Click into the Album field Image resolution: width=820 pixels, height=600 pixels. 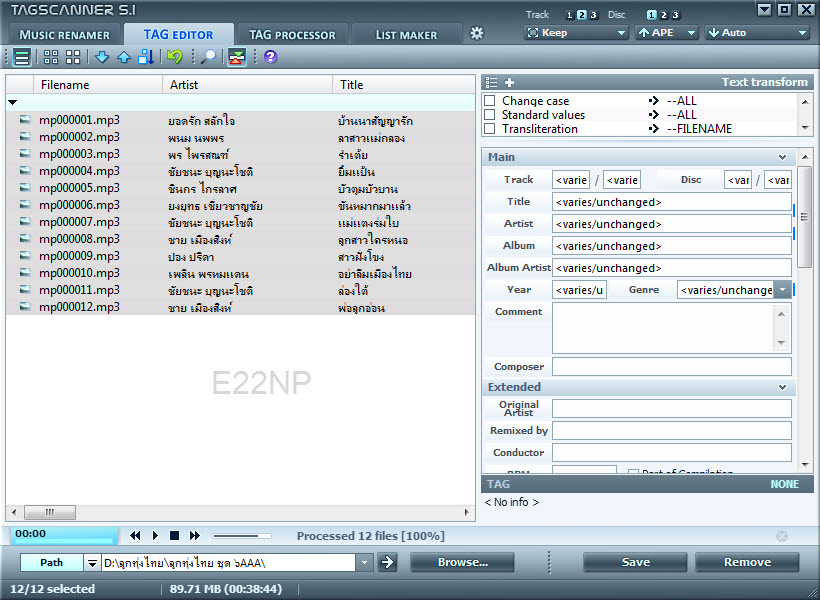671,246
